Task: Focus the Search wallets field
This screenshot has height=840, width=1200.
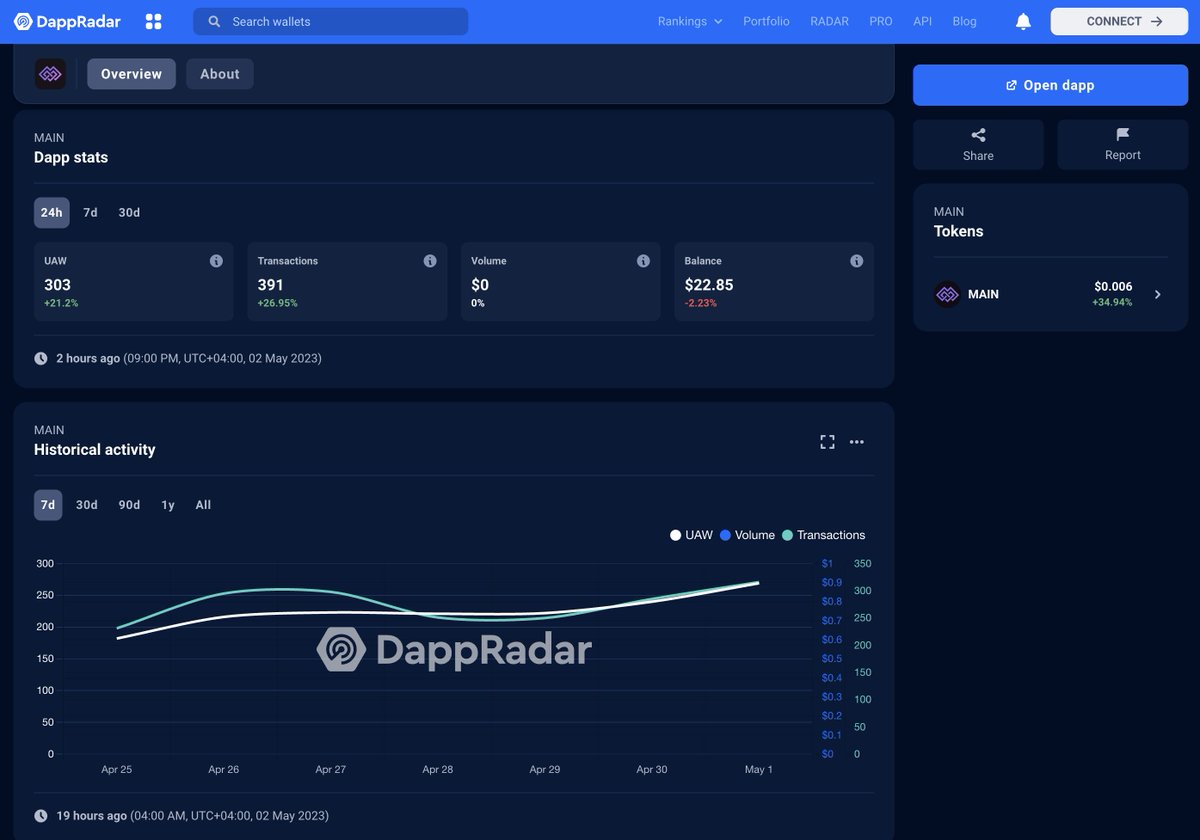Action: click(x=330, y=21)
